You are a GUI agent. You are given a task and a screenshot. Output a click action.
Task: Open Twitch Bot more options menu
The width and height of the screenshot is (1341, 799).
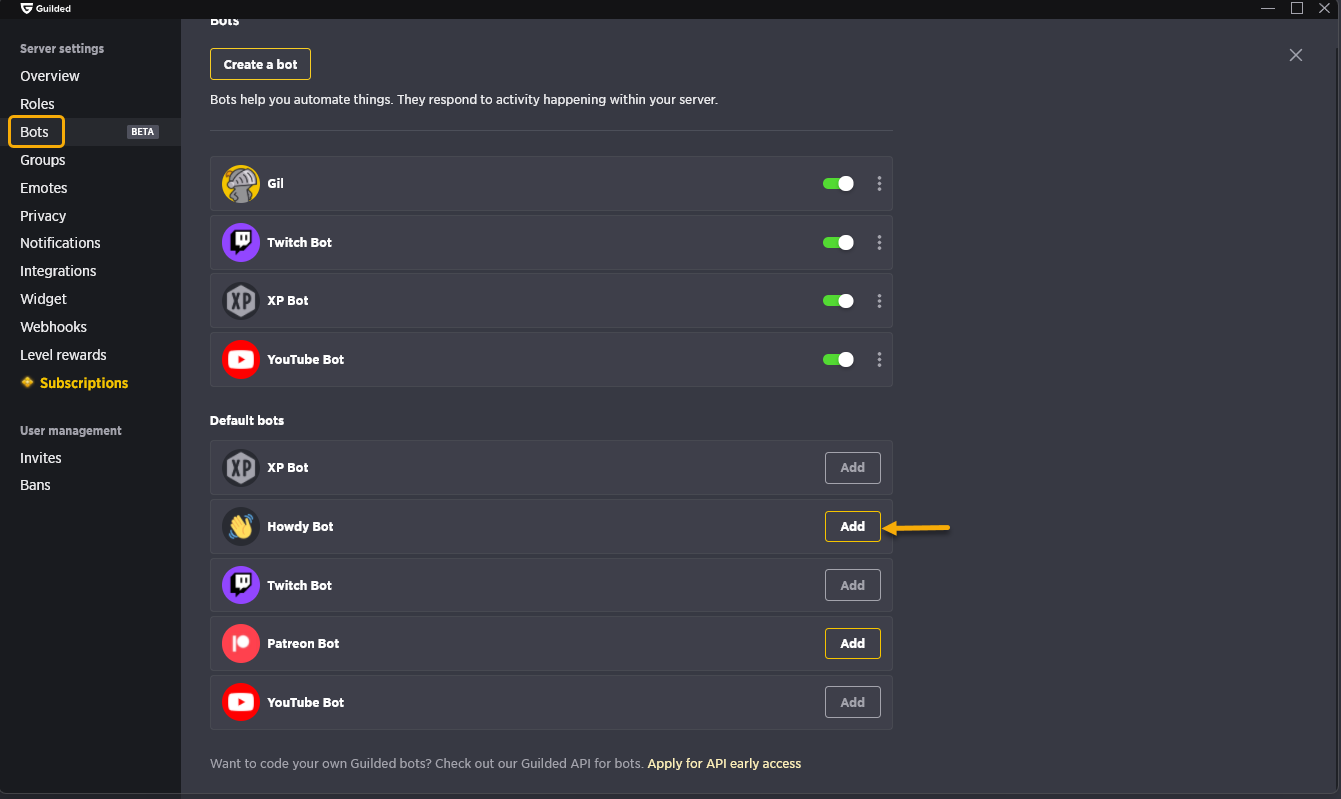point(879,242)
